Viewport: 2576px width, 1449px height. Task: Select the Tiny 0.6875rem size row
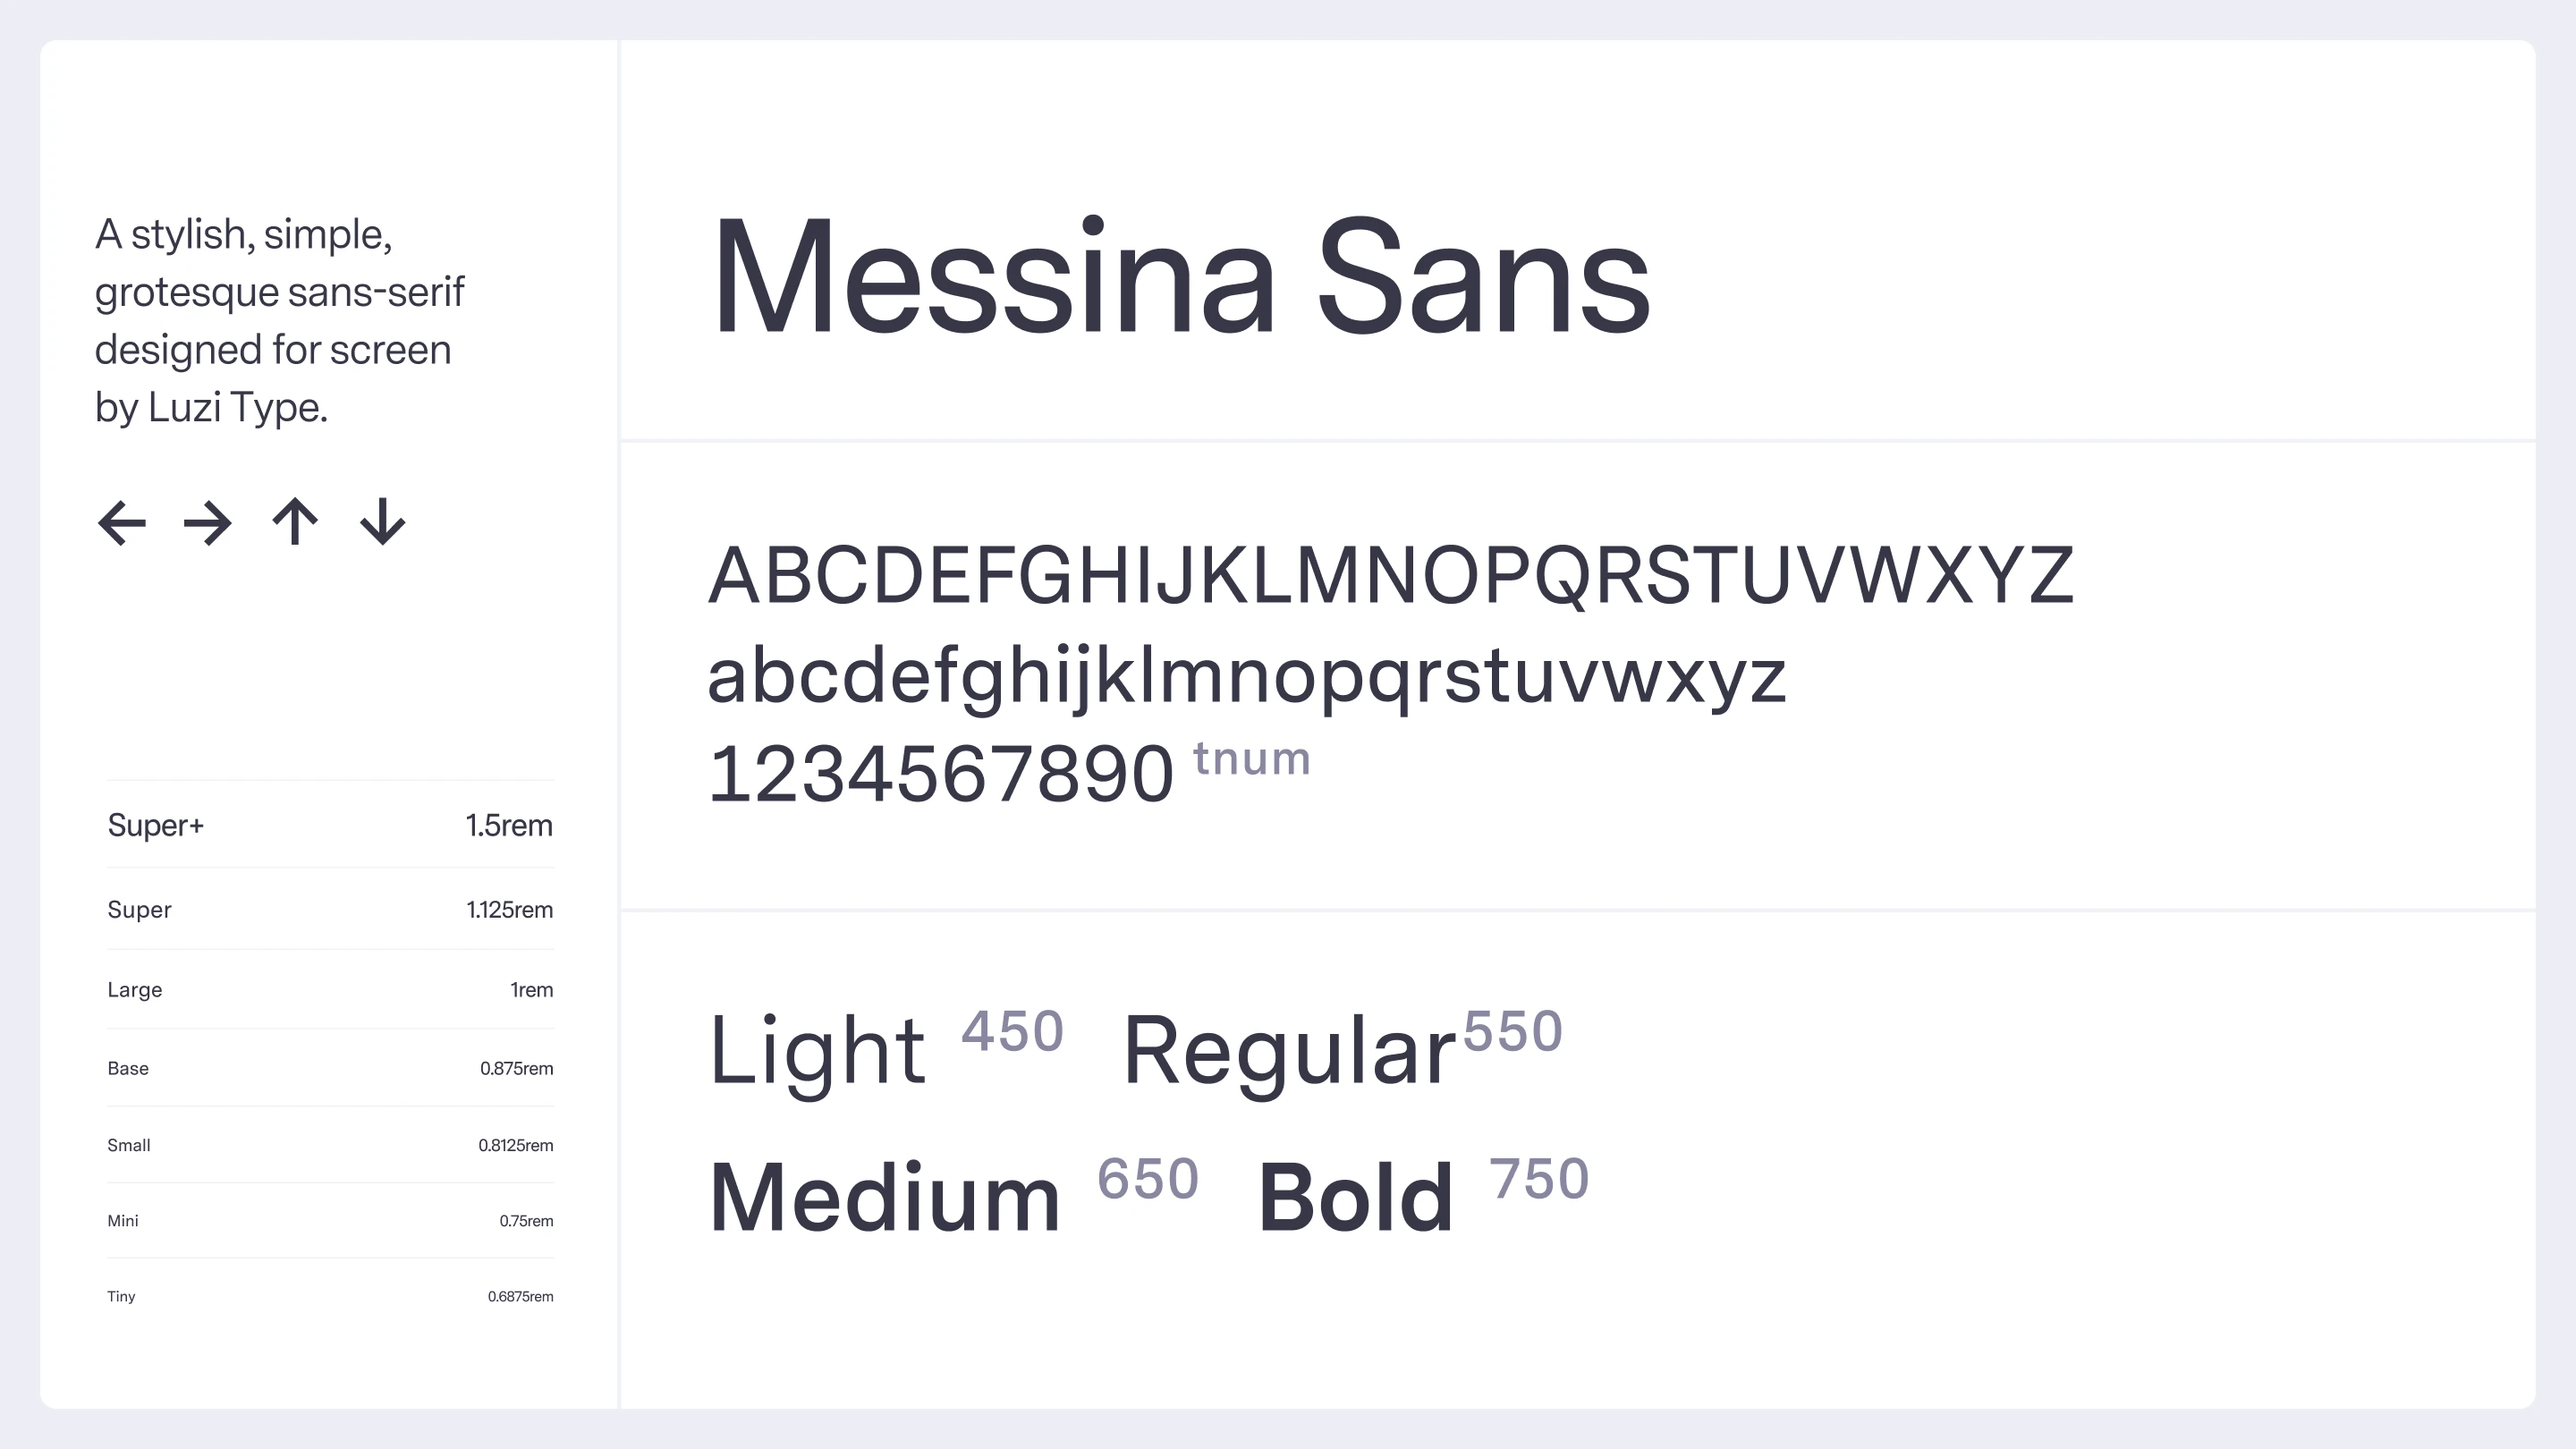coord(330,1296)
